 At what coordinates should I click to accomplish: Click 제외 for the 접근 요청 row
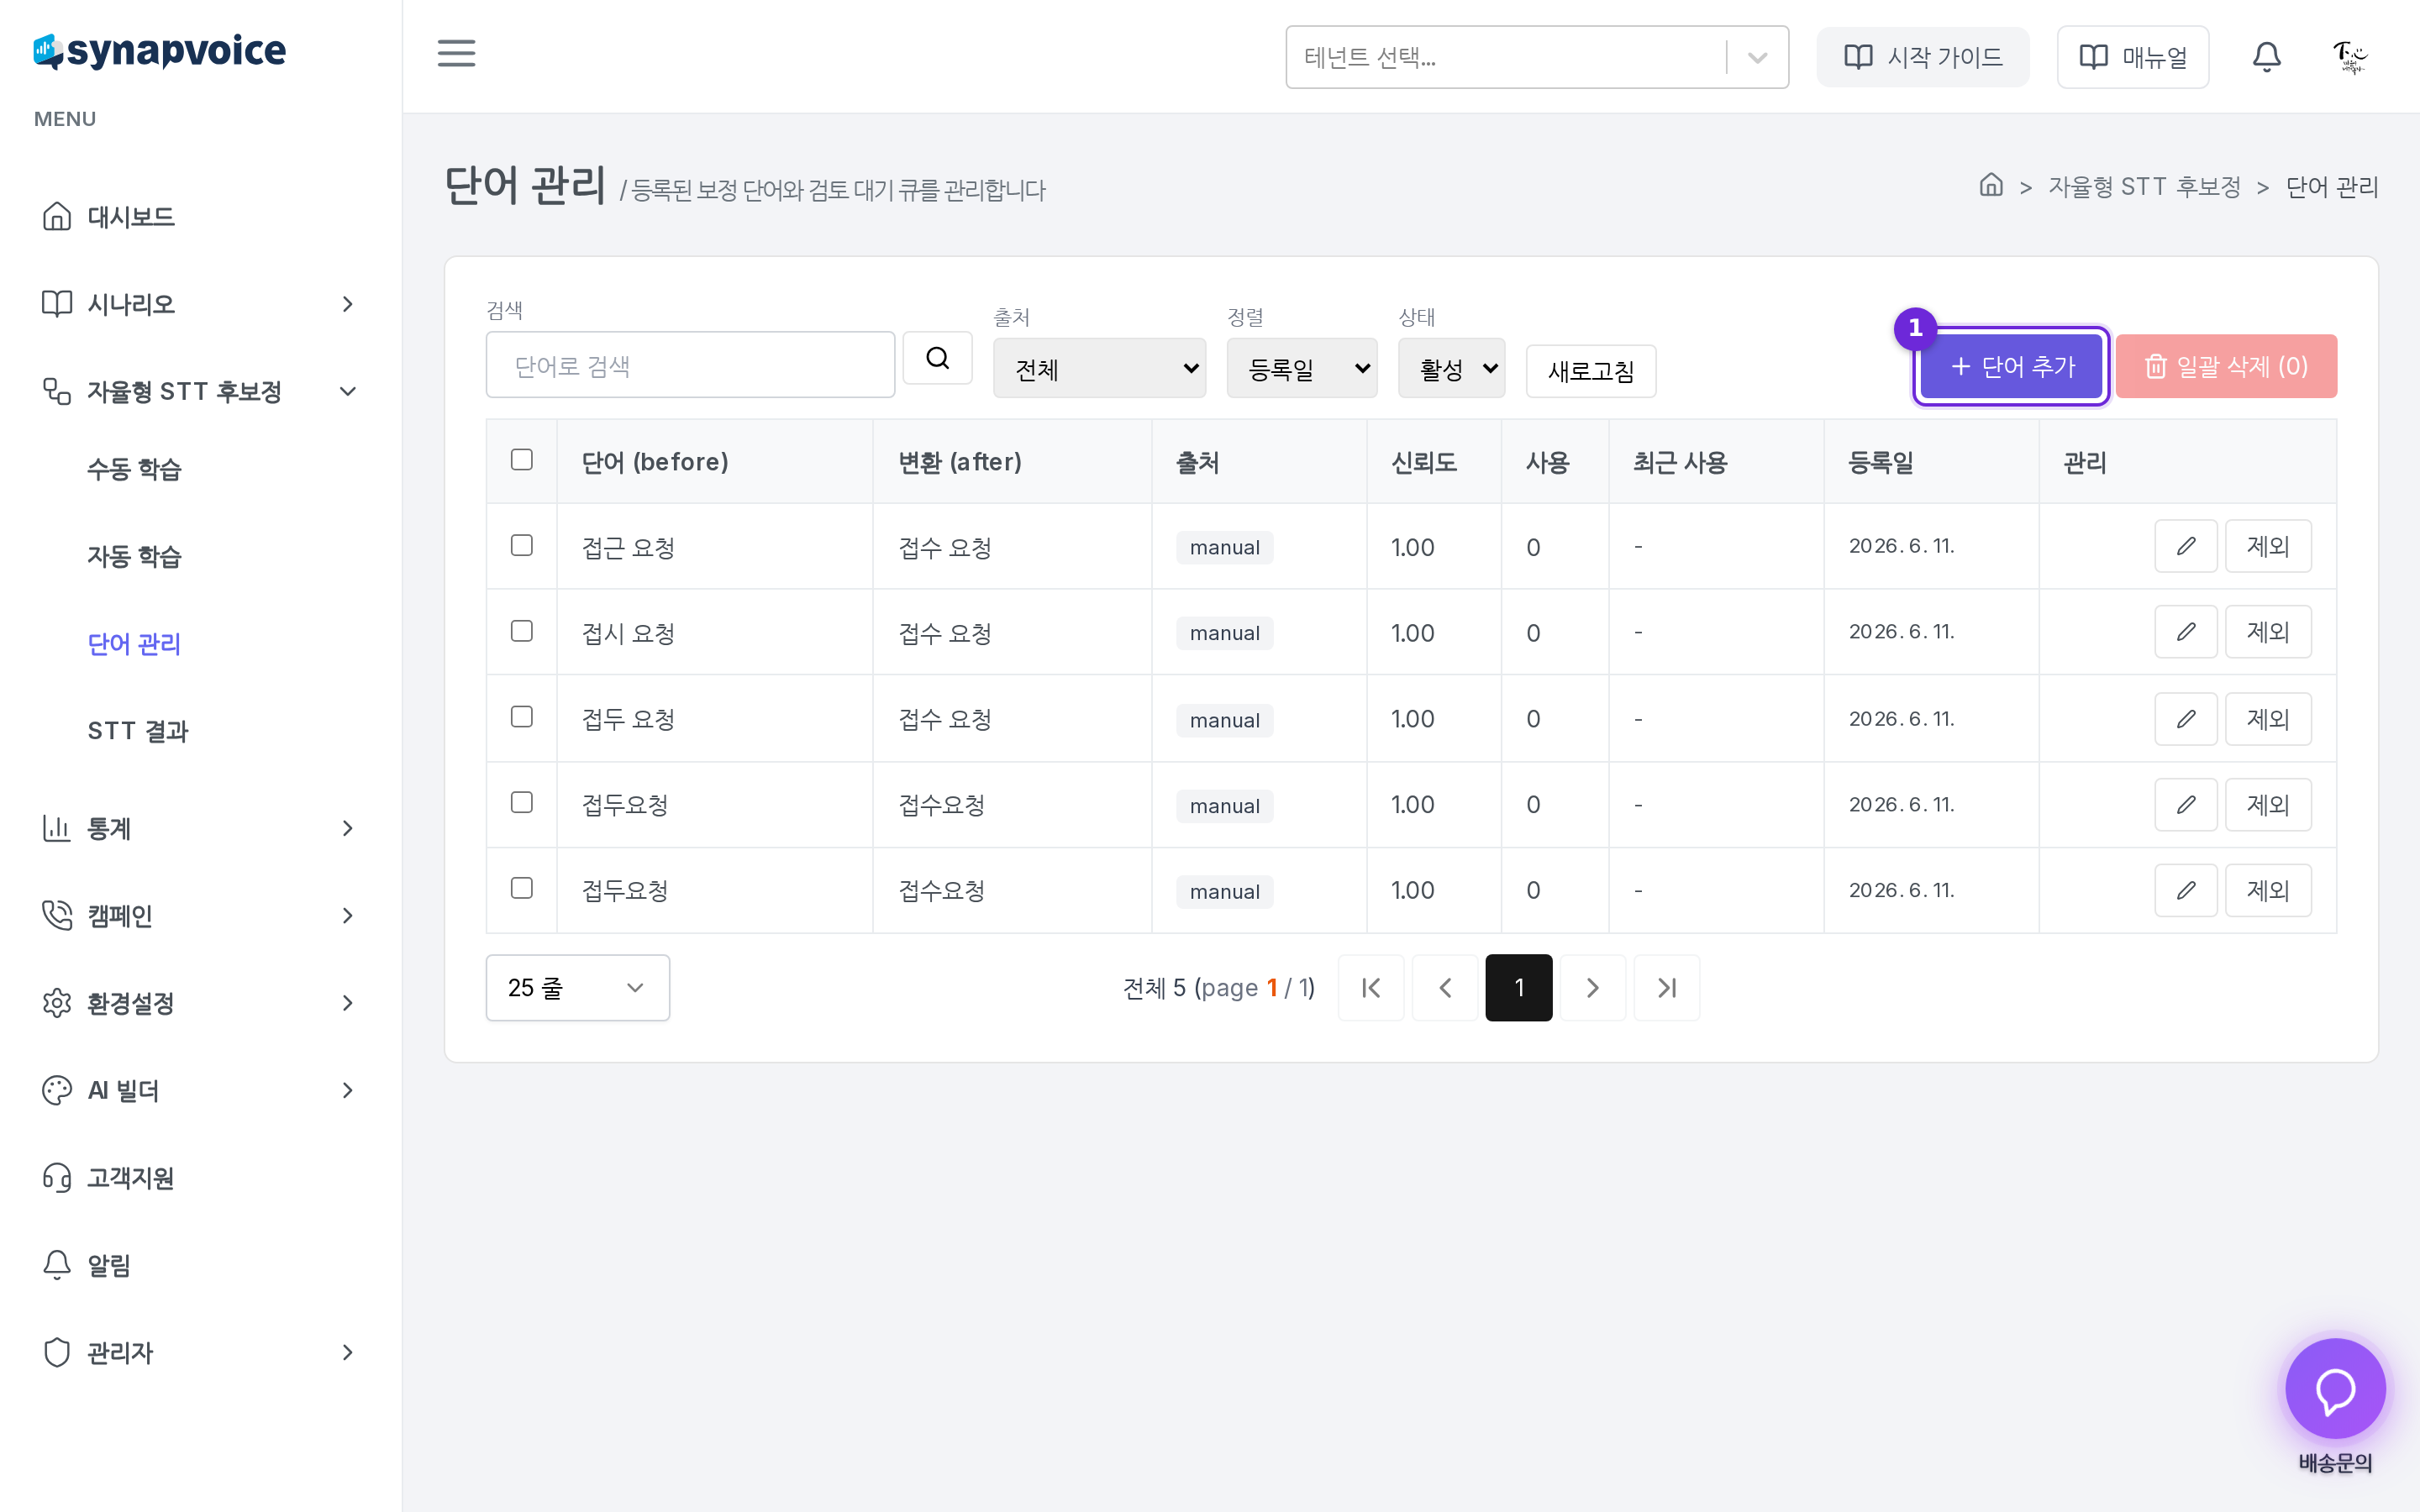coord(2267,546)
